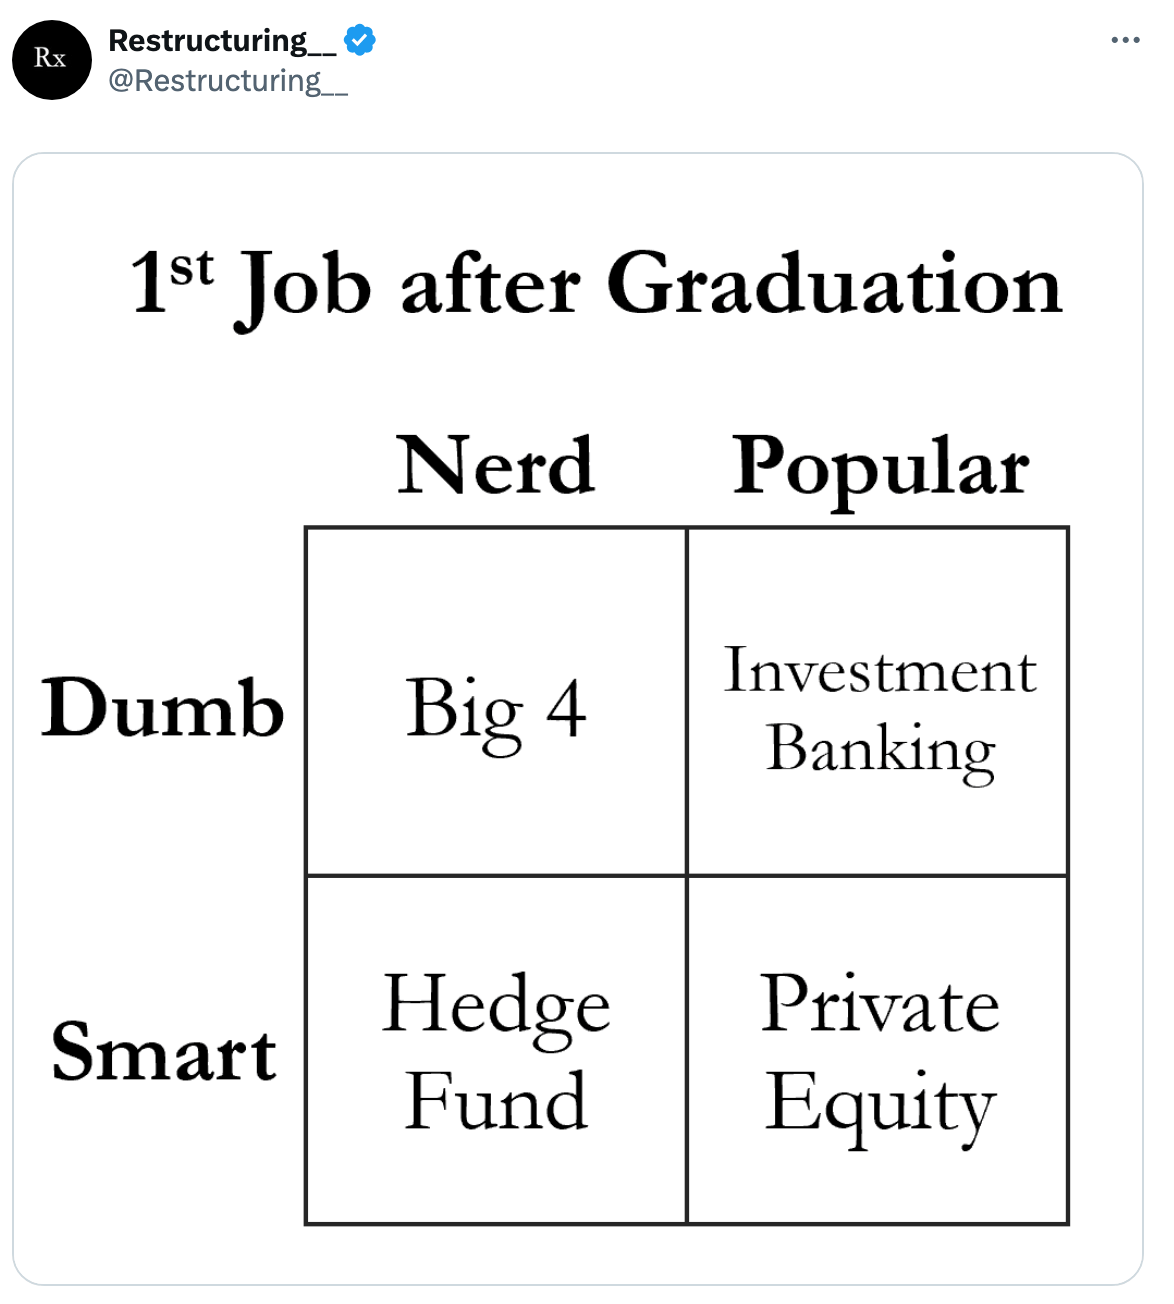
Task: Click the word Private in the grid
Action: [x=880, y=1004]
